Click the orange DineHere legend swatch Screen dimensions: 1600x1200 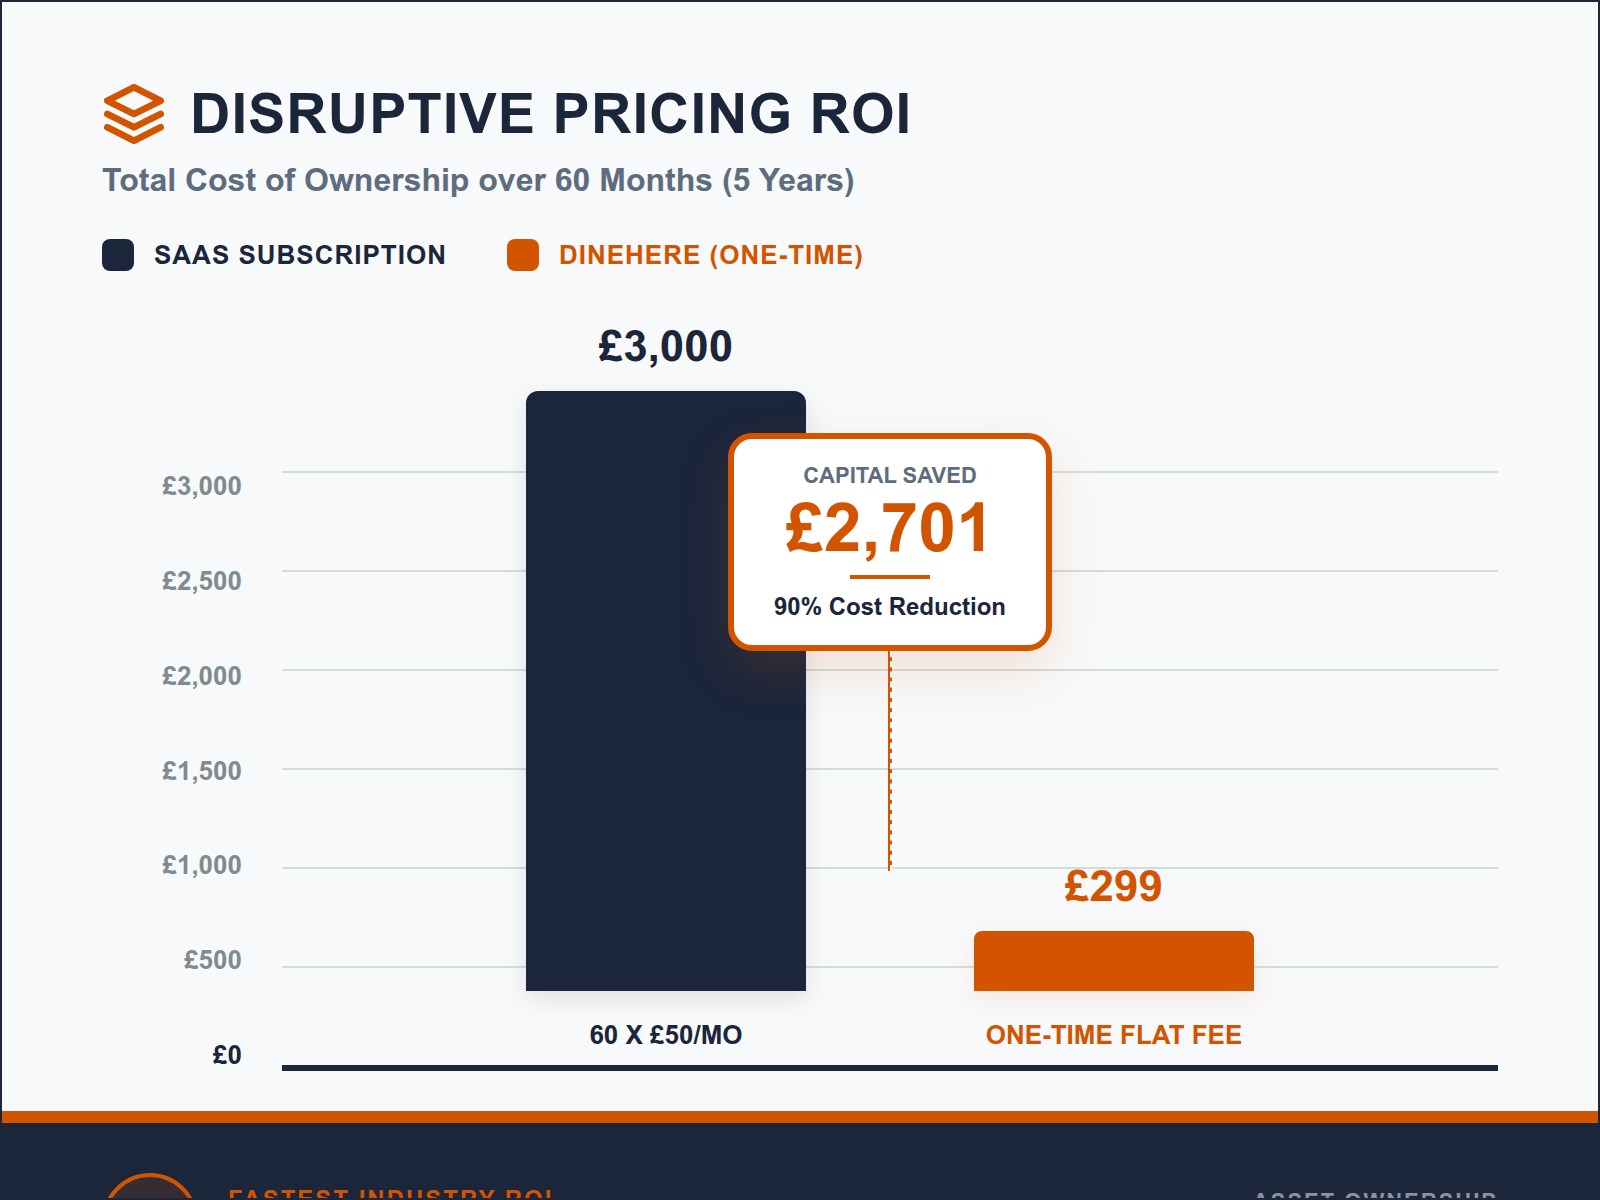click(x=523, y=255)
